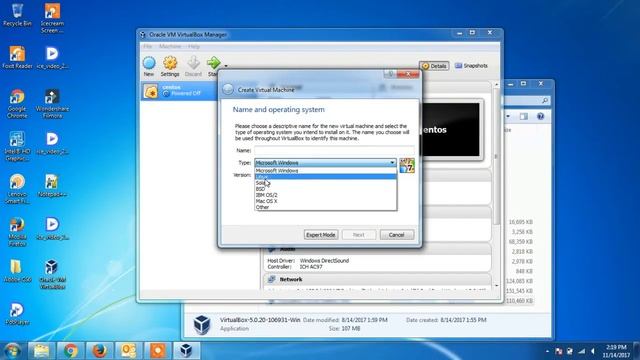This screenshot has width=640, height=360.
Task: Click the help icon in Explorer window
Action: pos(540,117)
